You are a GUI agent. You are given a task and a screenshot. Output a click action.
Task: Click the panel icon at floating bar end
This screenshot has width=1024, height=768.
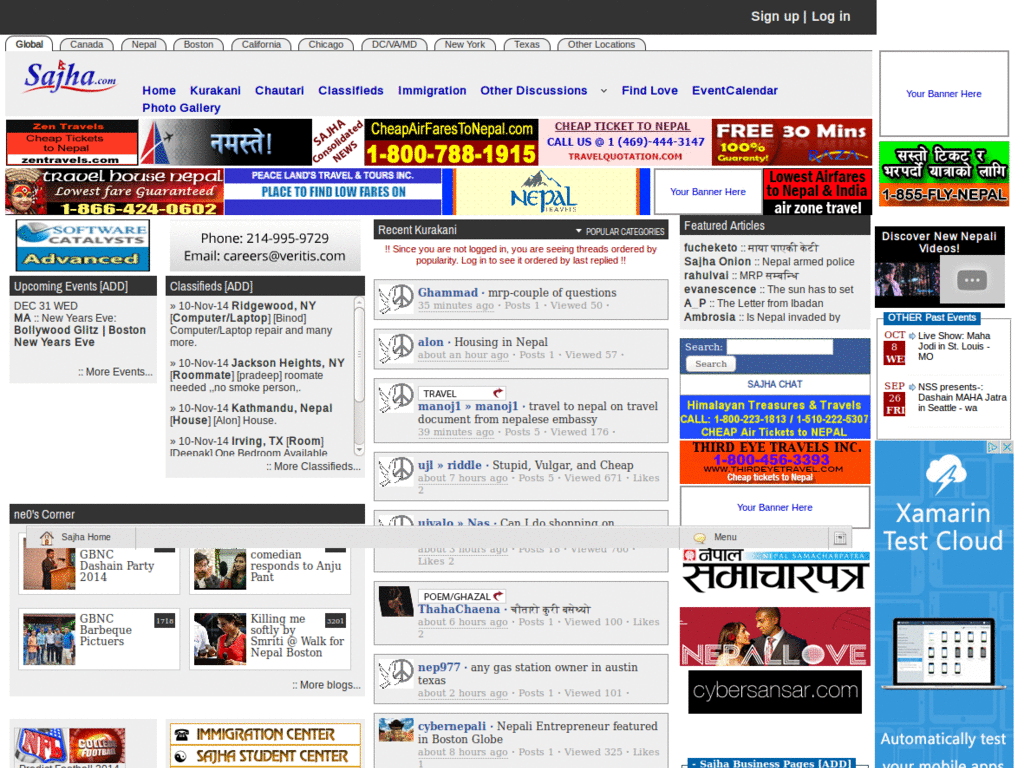(x=840, y=537)
